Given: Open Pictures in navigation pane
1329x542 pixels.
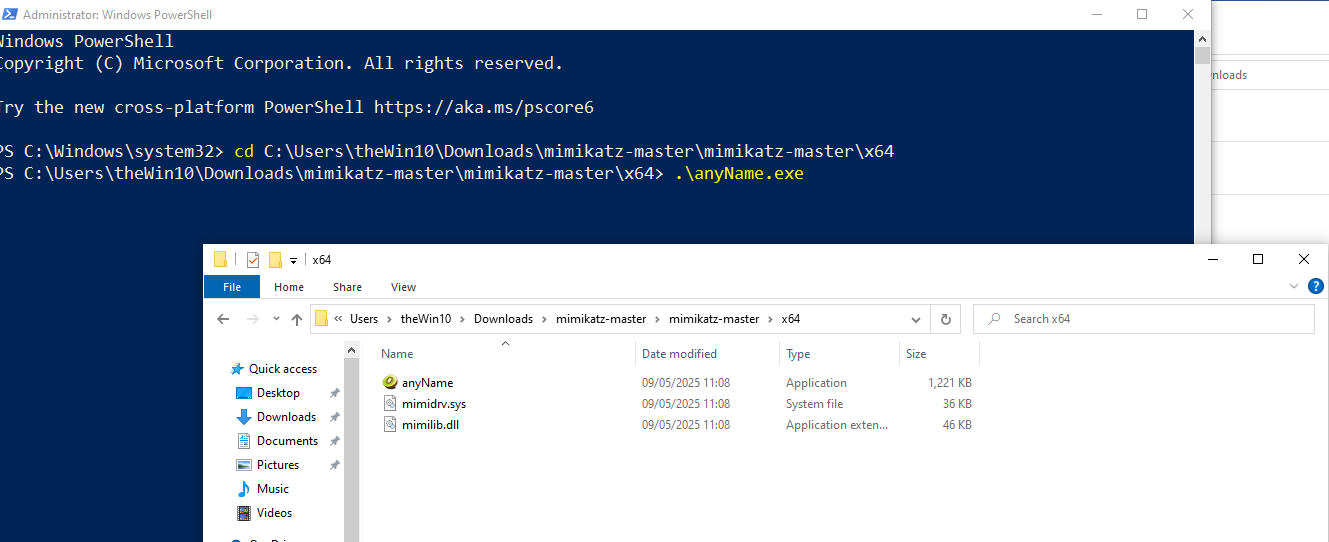Looking at the screenshot, I should [278, 465].
